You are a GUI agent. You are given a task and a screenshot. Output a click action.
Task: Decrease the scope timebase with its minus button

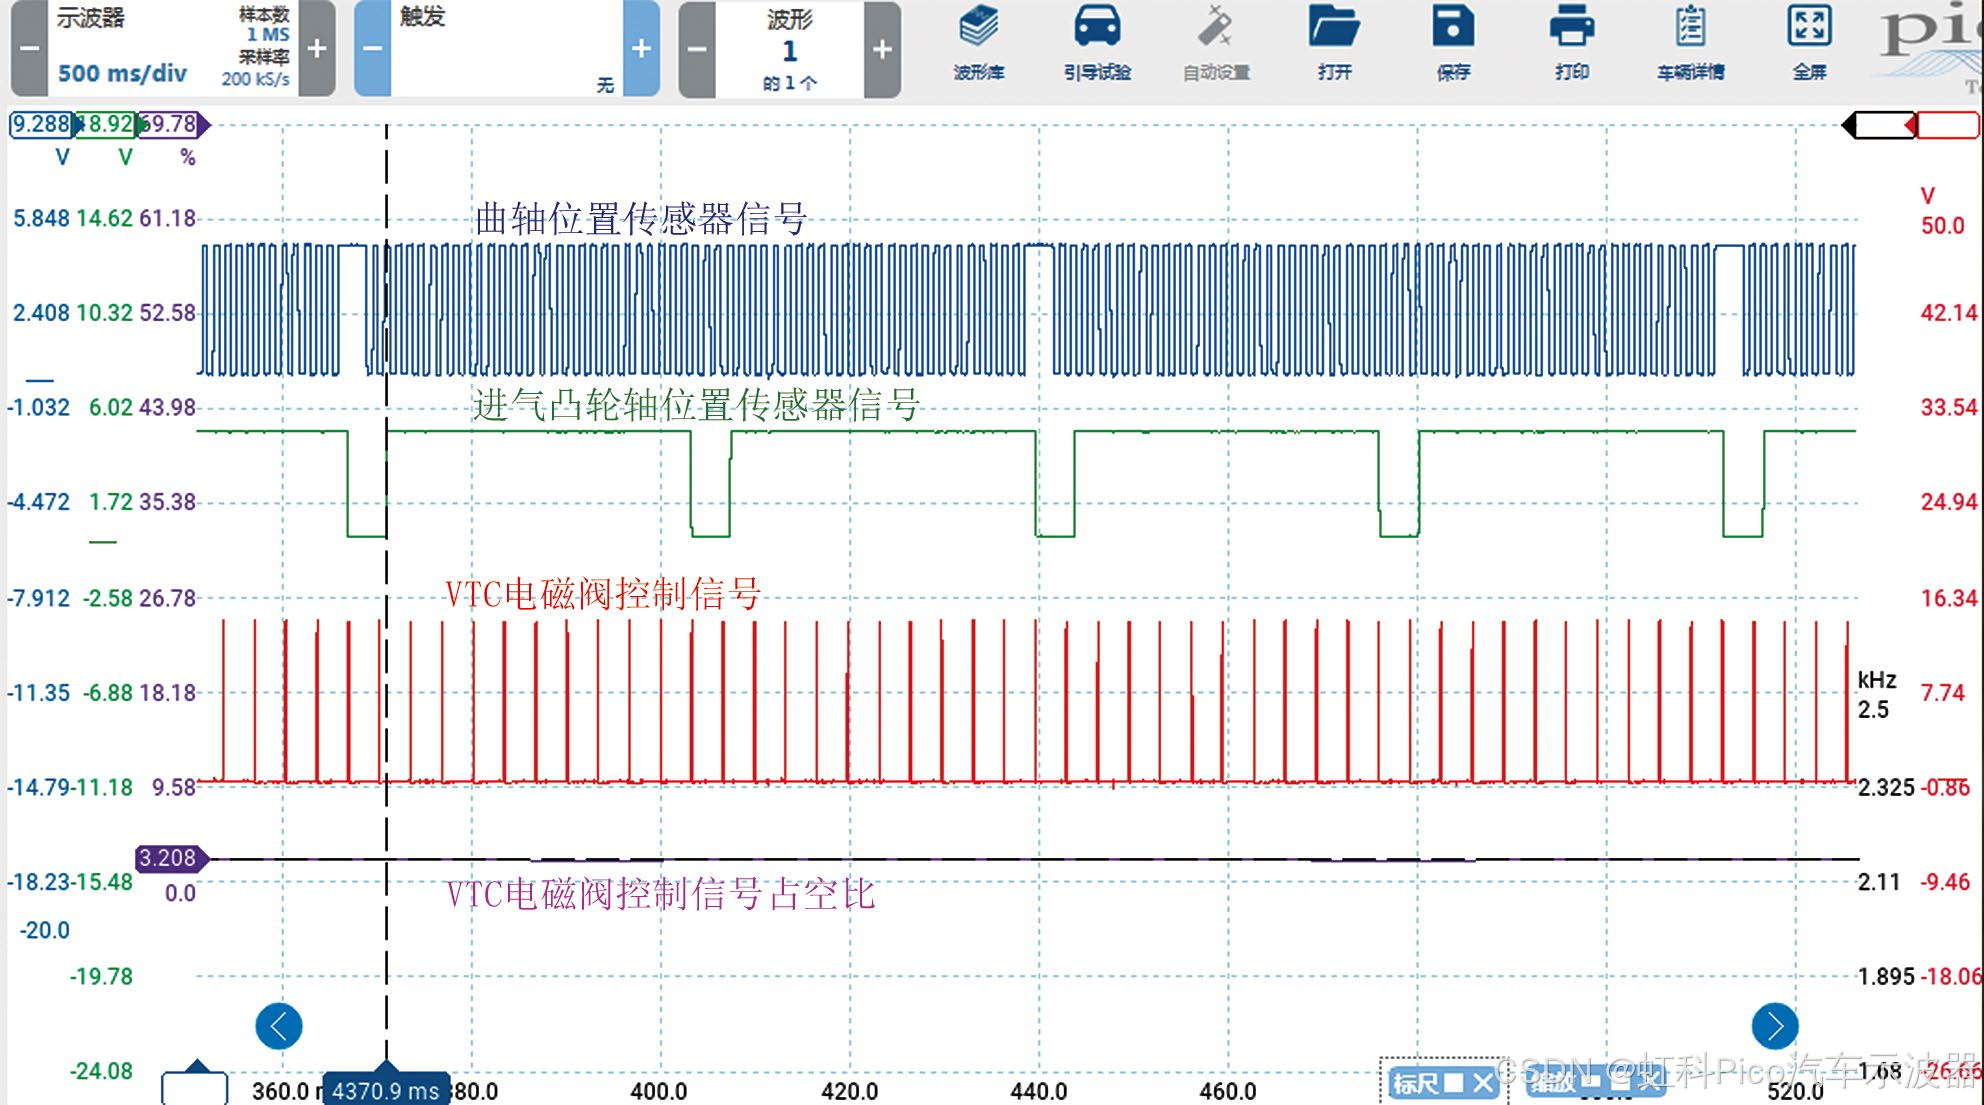[x=30, y=48]
